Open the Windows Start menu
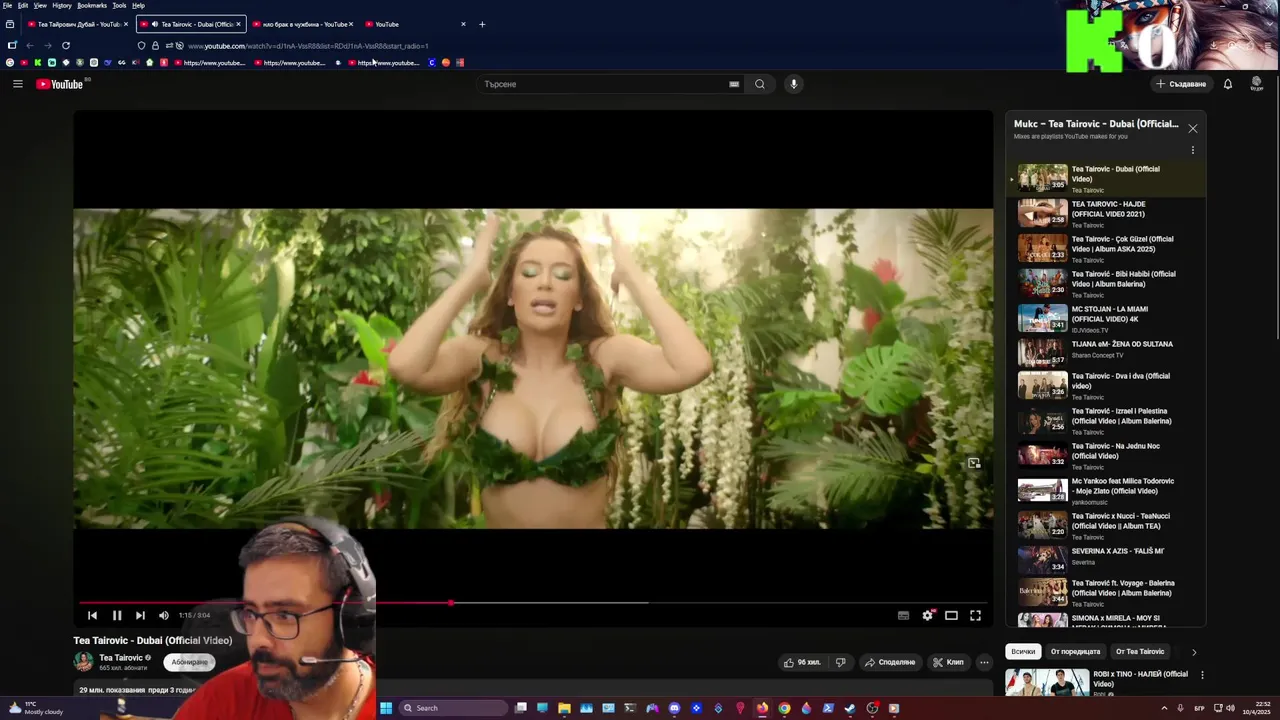The width and height of the screenshot is (1280, 720). tap(386, 708)
